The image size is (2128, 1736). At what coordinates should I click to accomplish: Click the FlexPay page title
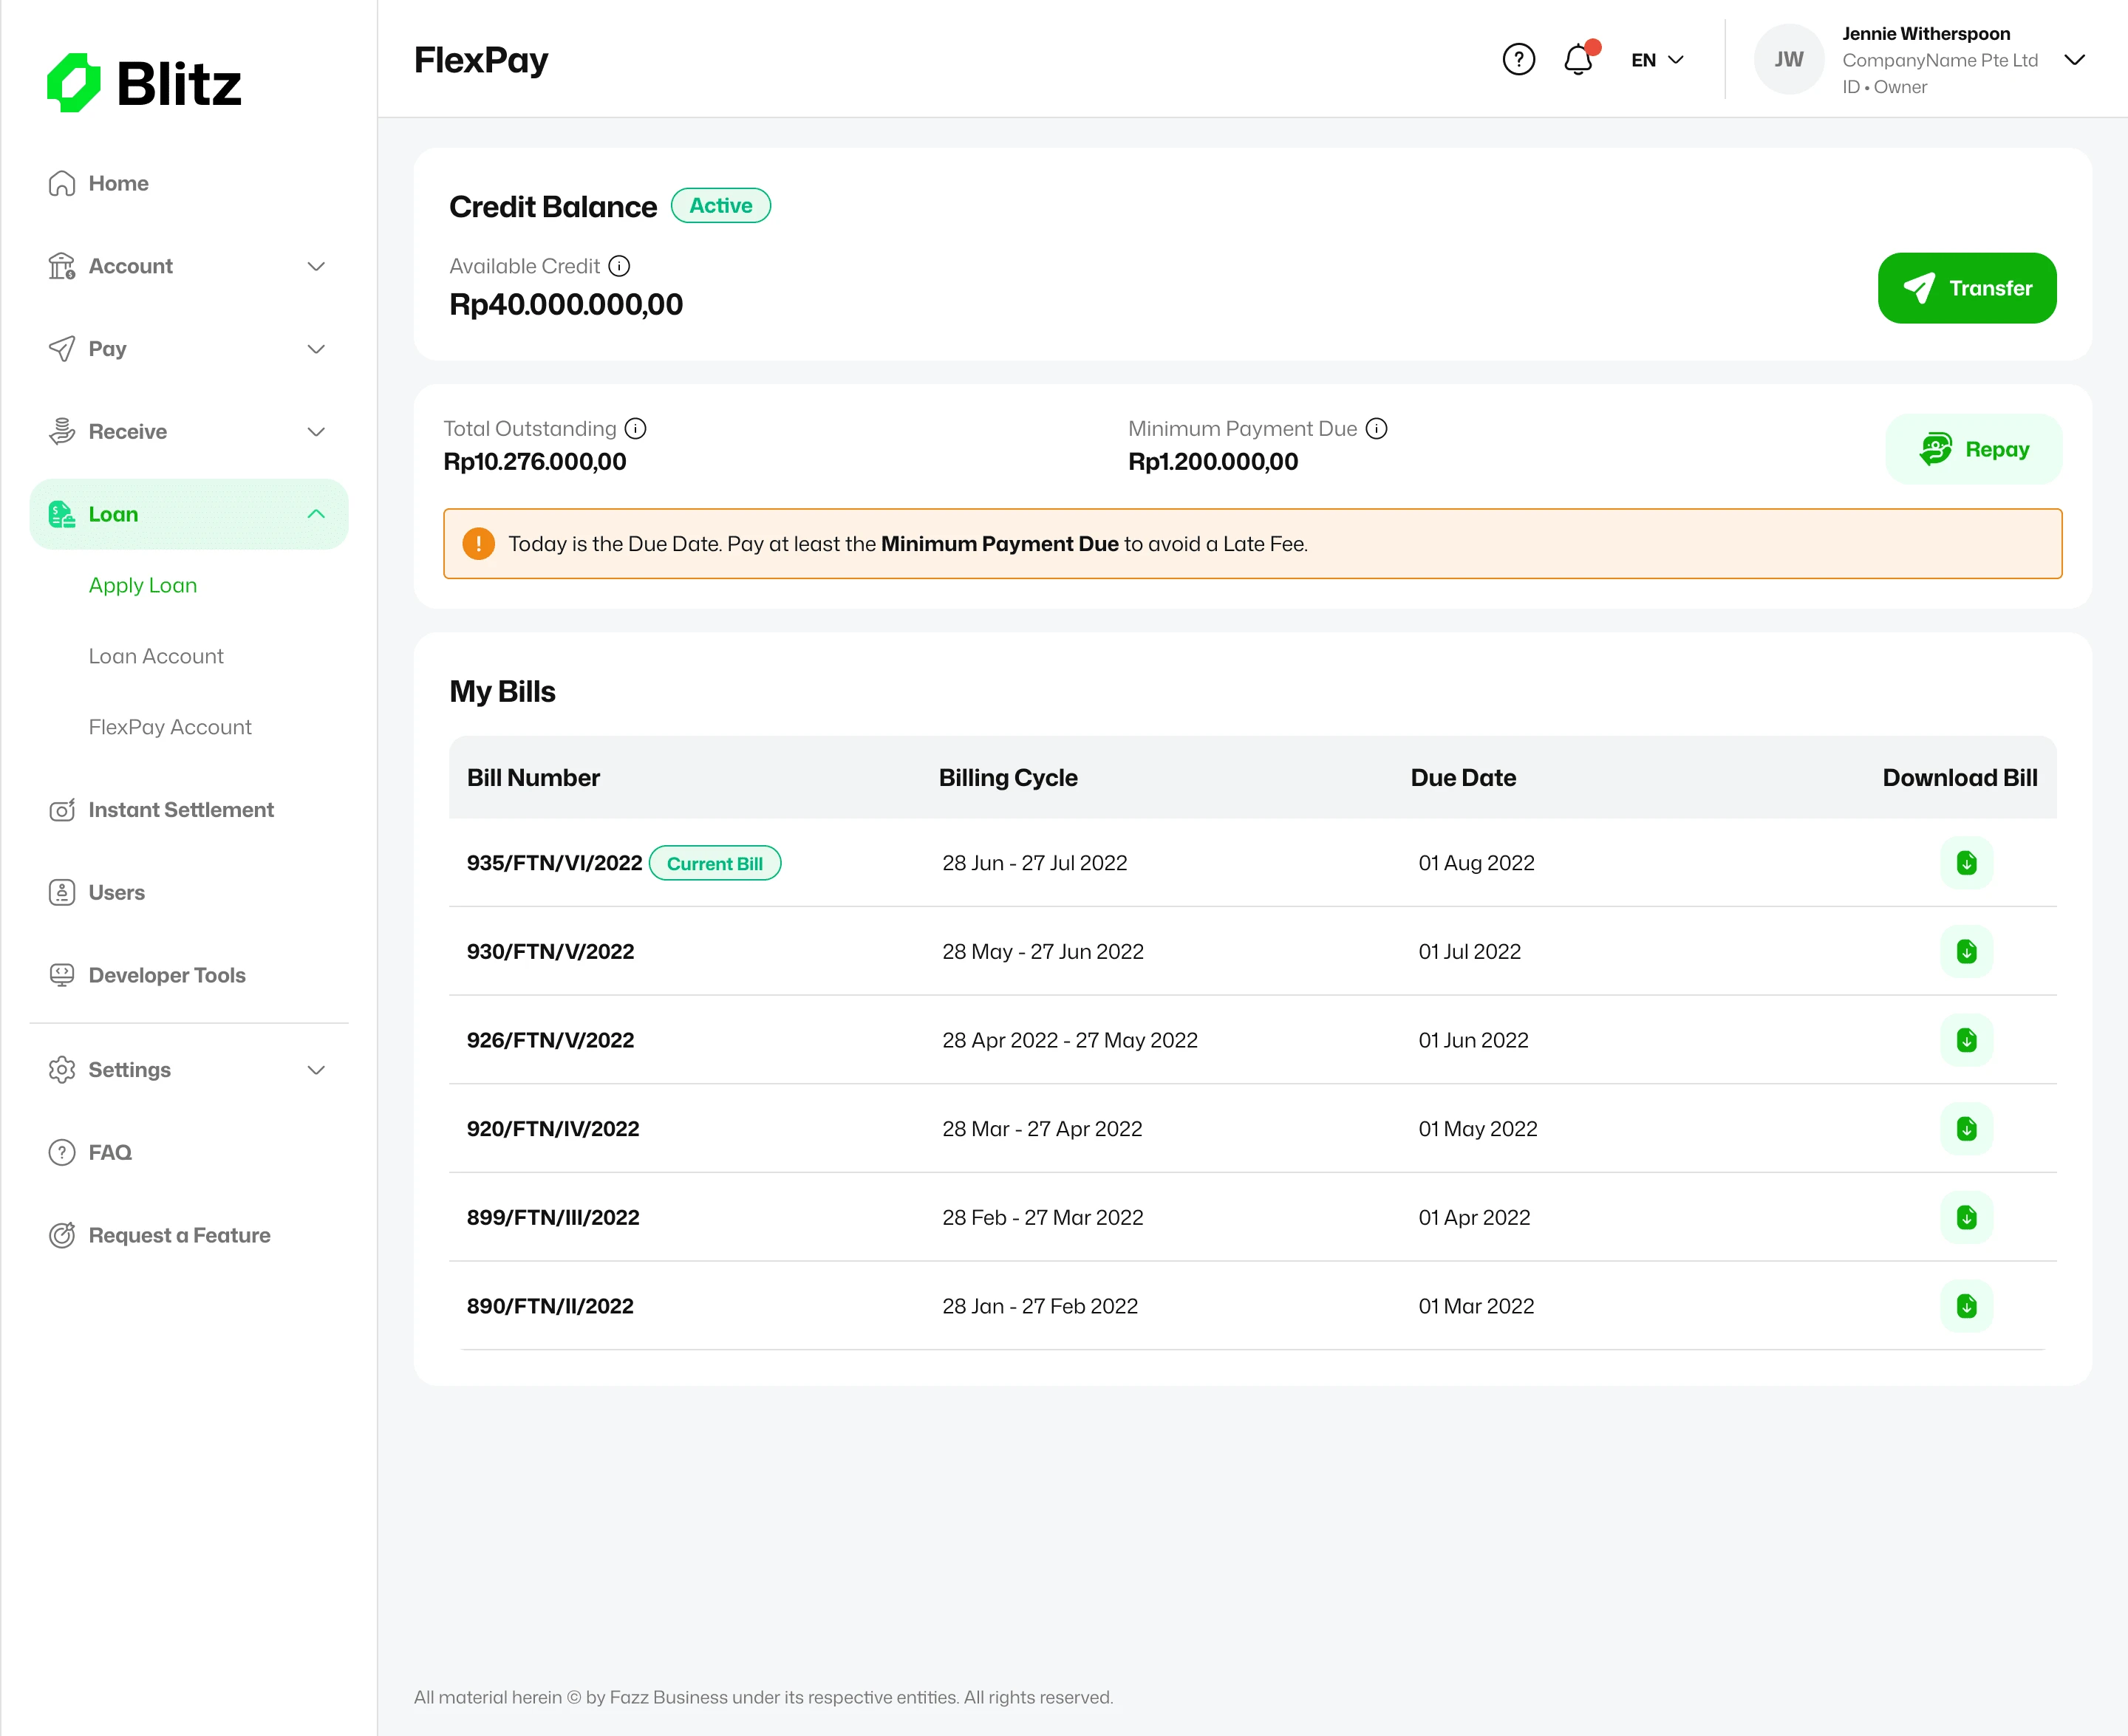click(481, 60)
